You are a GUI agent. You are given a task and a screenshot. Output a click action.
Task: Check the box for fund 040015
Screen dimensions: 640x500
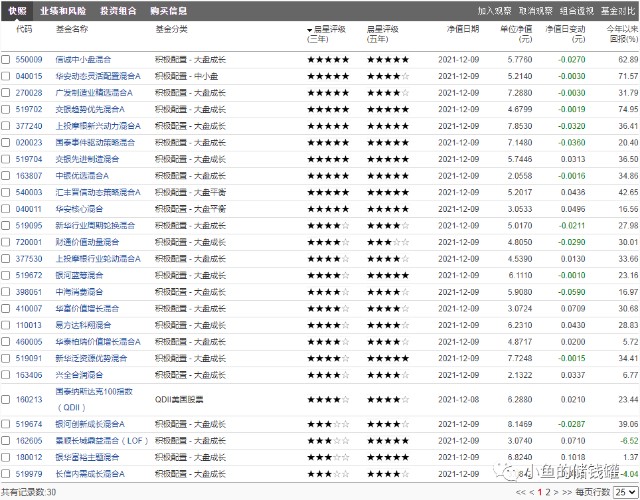point(5,76)
